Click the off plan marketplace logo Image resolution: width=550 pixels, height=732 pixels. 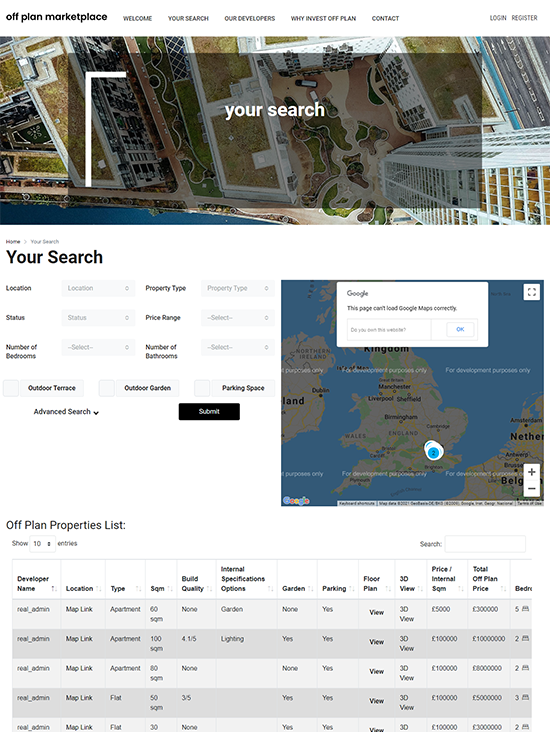pos(56,17)
